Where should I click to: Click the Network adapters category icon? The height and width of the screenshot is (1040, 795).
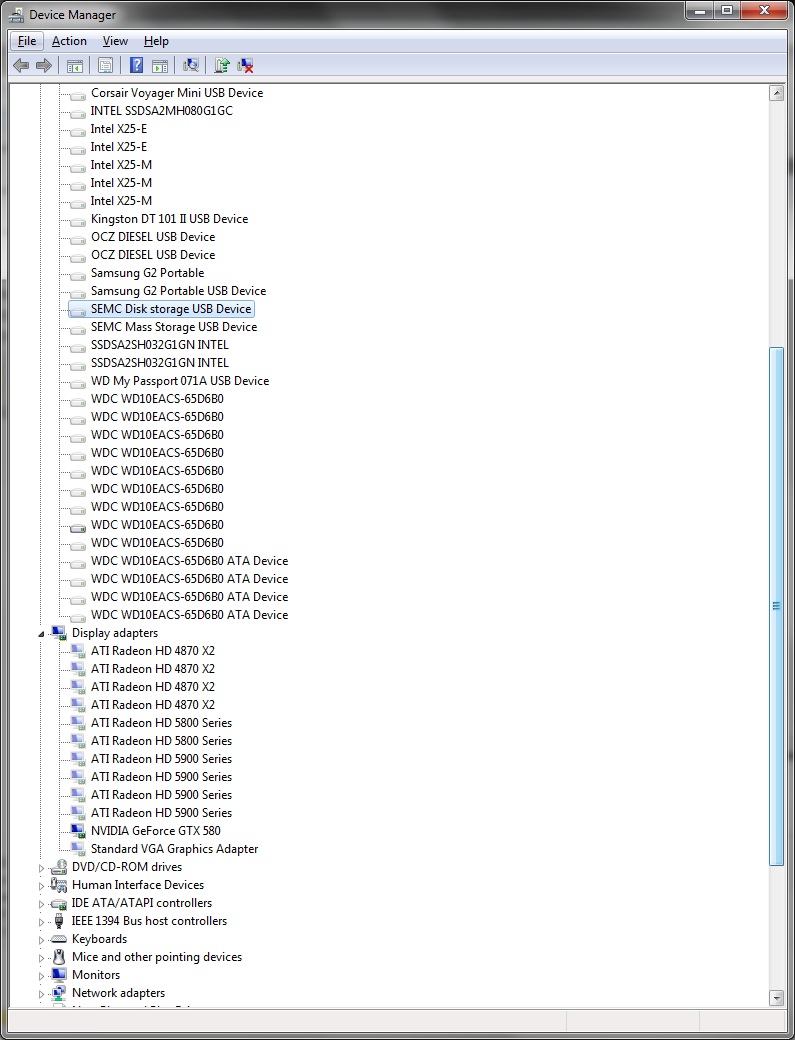pos(59,993)
